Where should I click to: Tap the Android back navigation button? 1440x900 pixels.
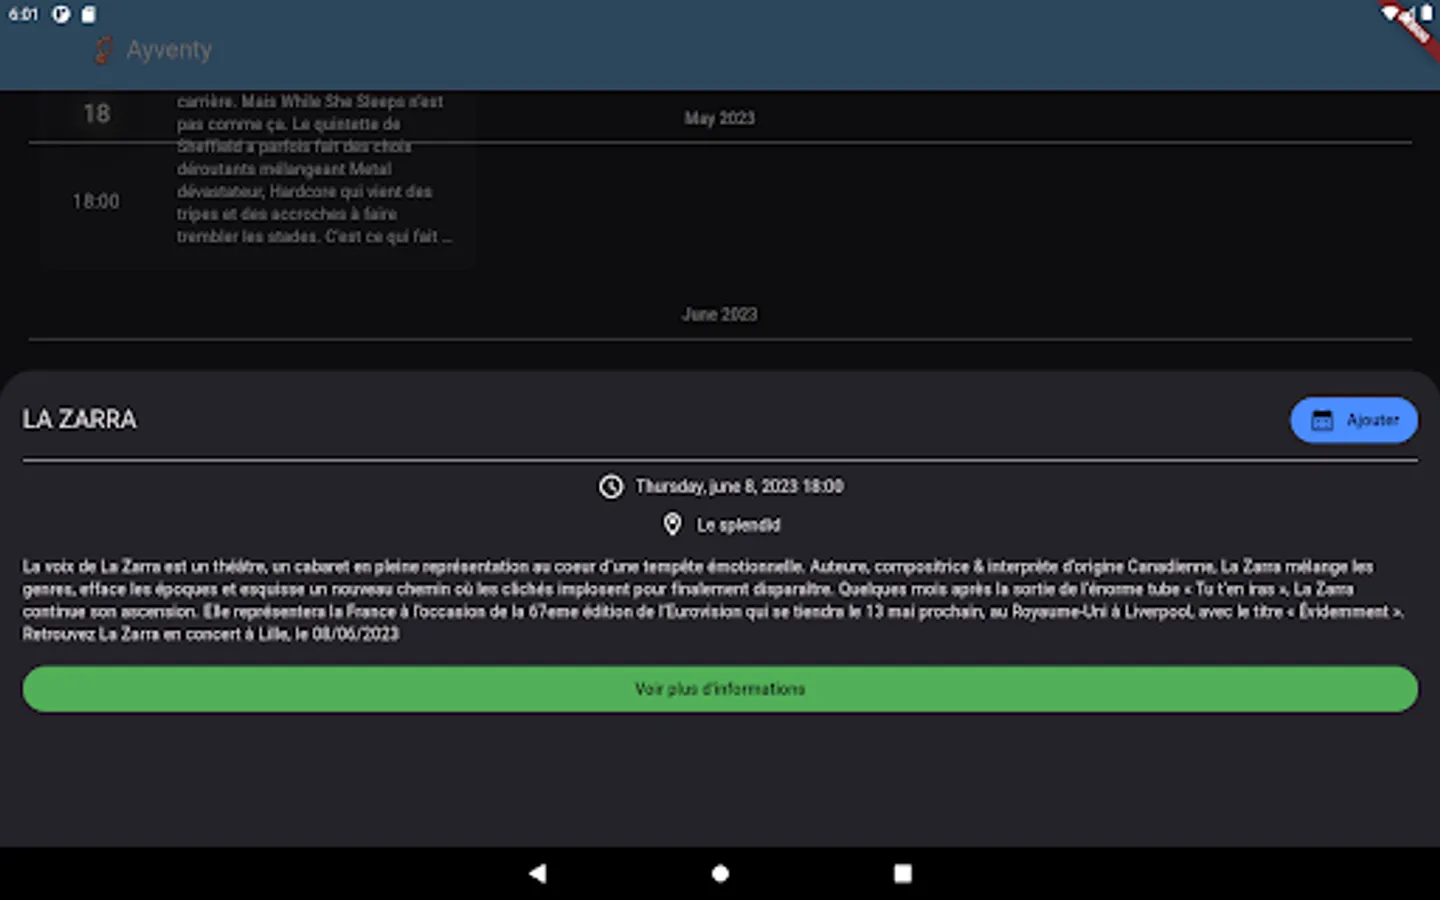click(538, 873)
